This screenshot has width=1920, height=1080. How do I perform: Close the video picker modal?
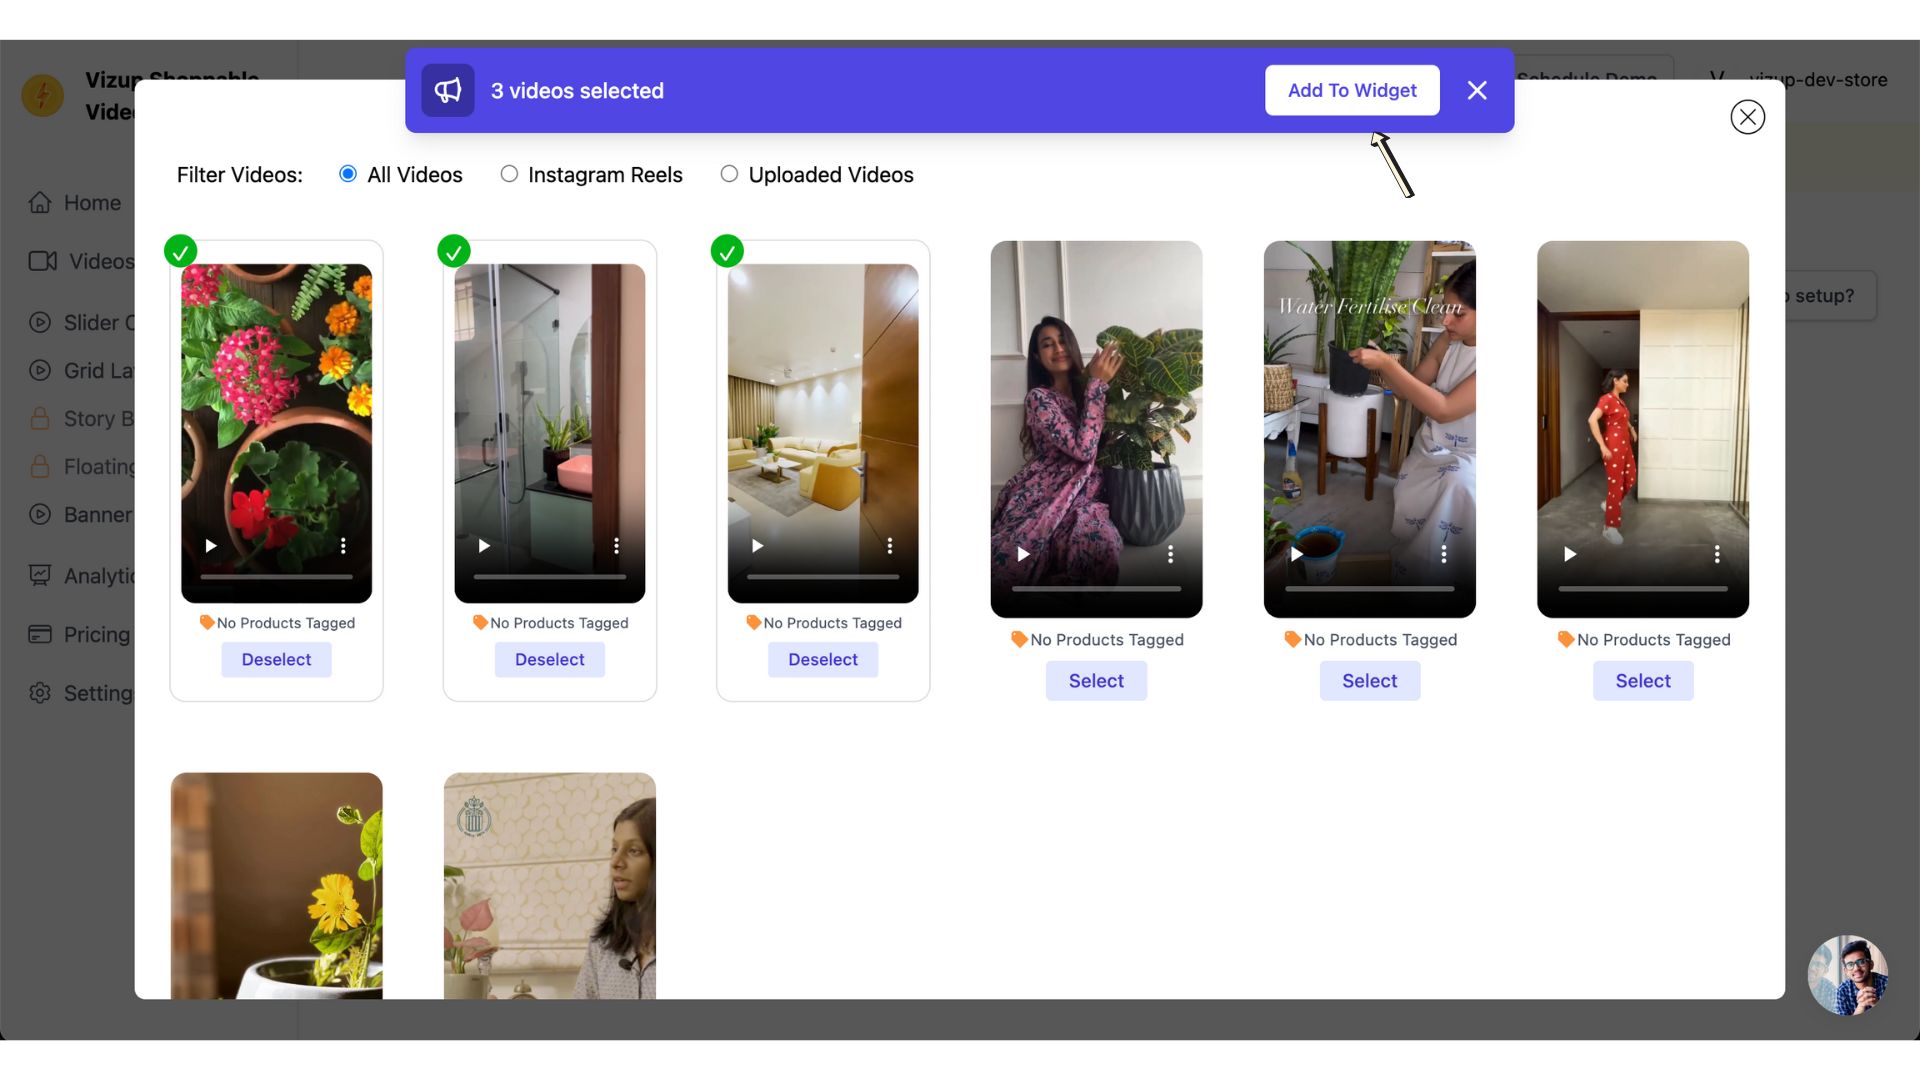(1747, 117)
